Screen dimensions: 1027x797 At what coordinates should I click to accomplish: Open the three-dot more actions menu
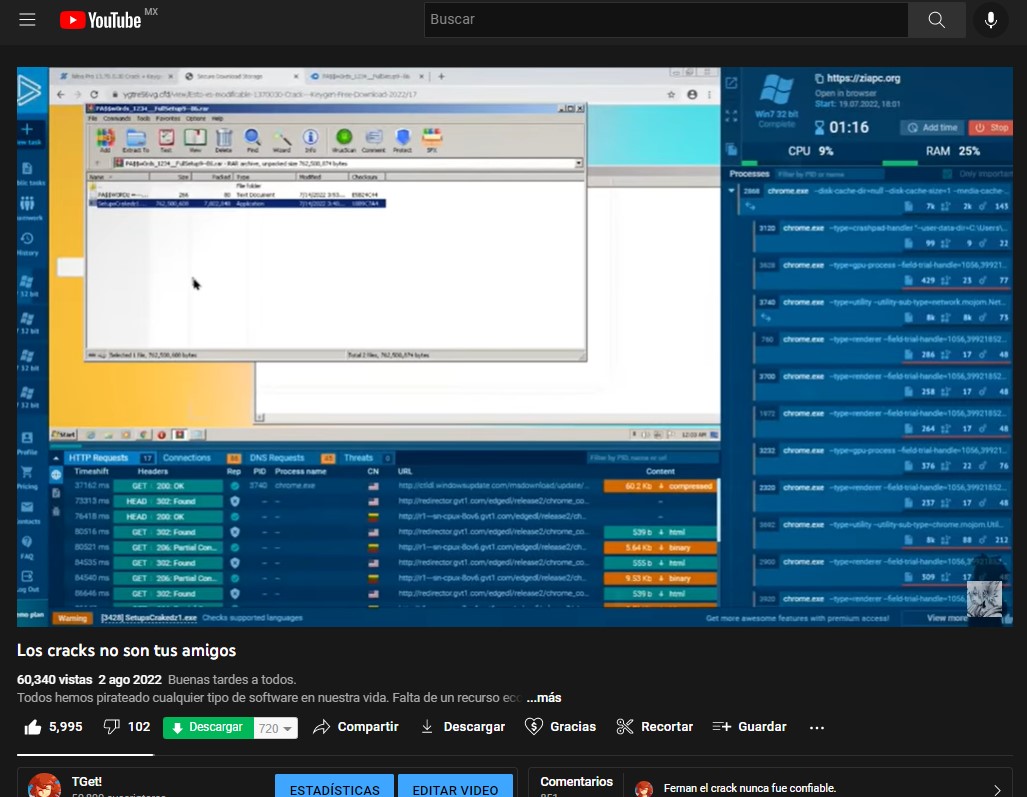coord(817,728)
